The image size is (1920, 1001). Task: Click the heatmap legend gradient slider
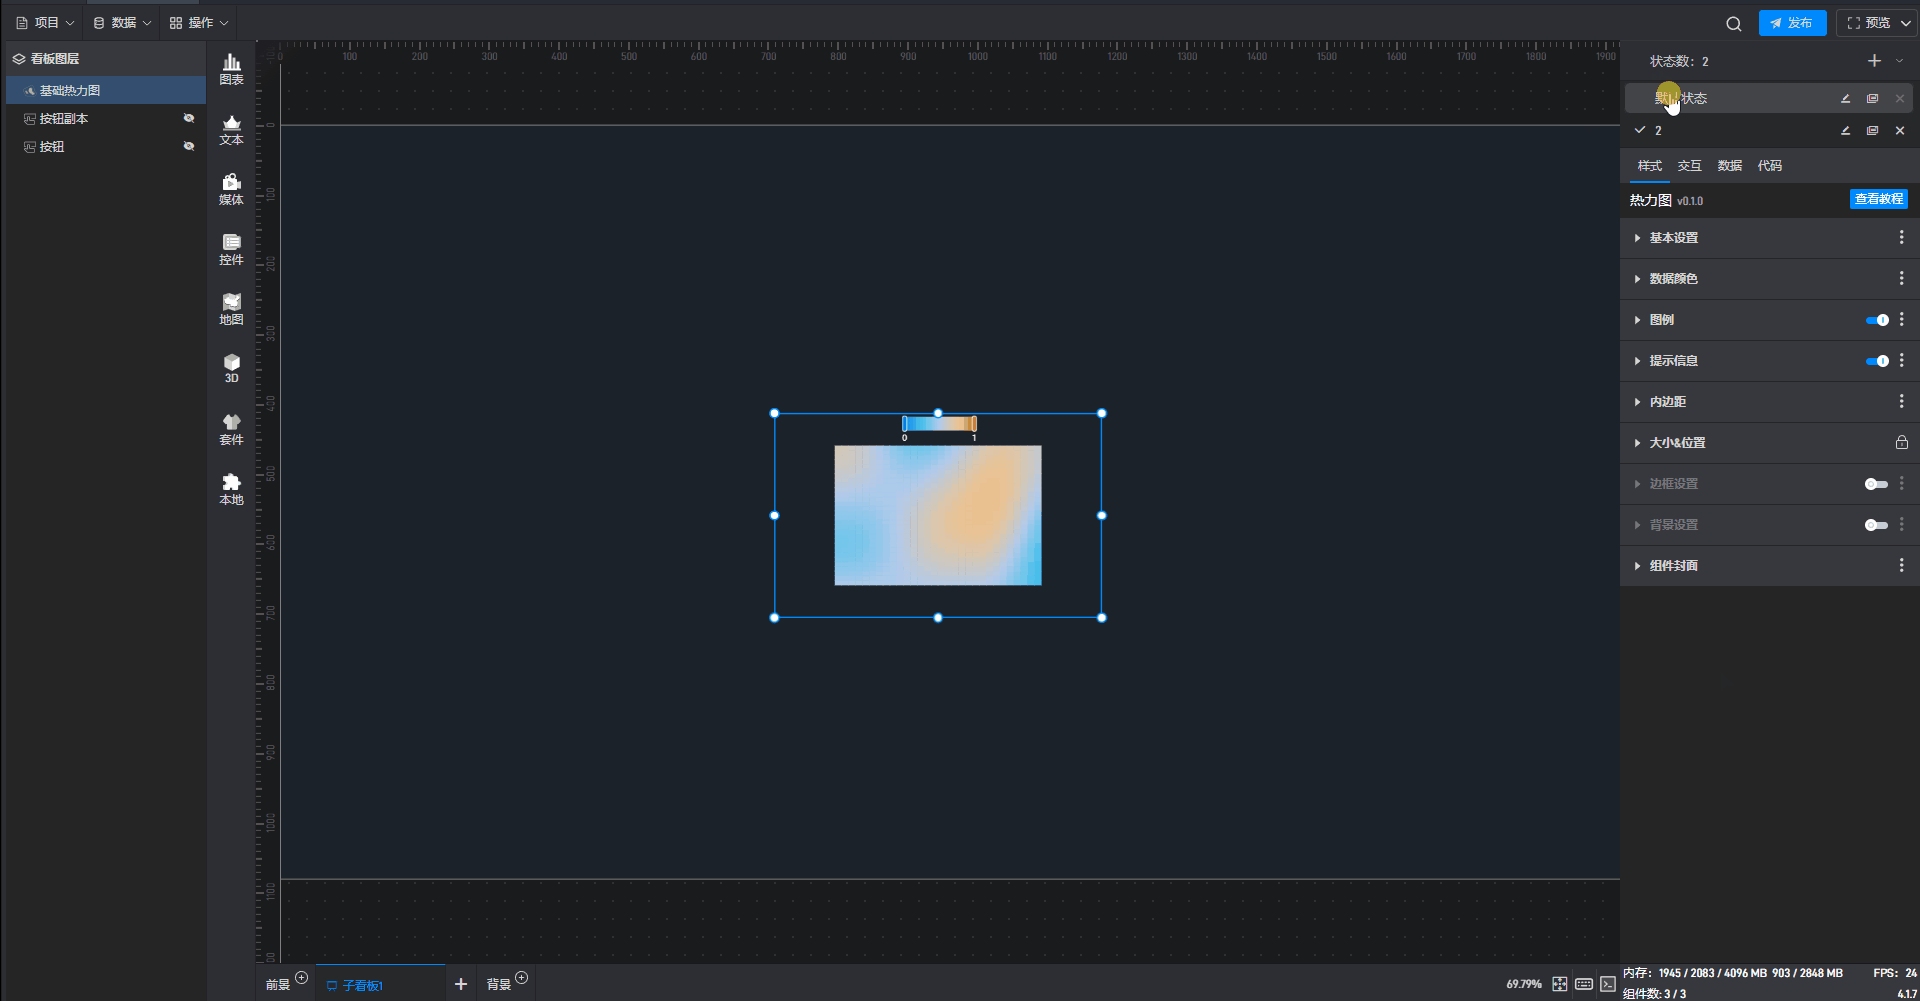(939, 424)
